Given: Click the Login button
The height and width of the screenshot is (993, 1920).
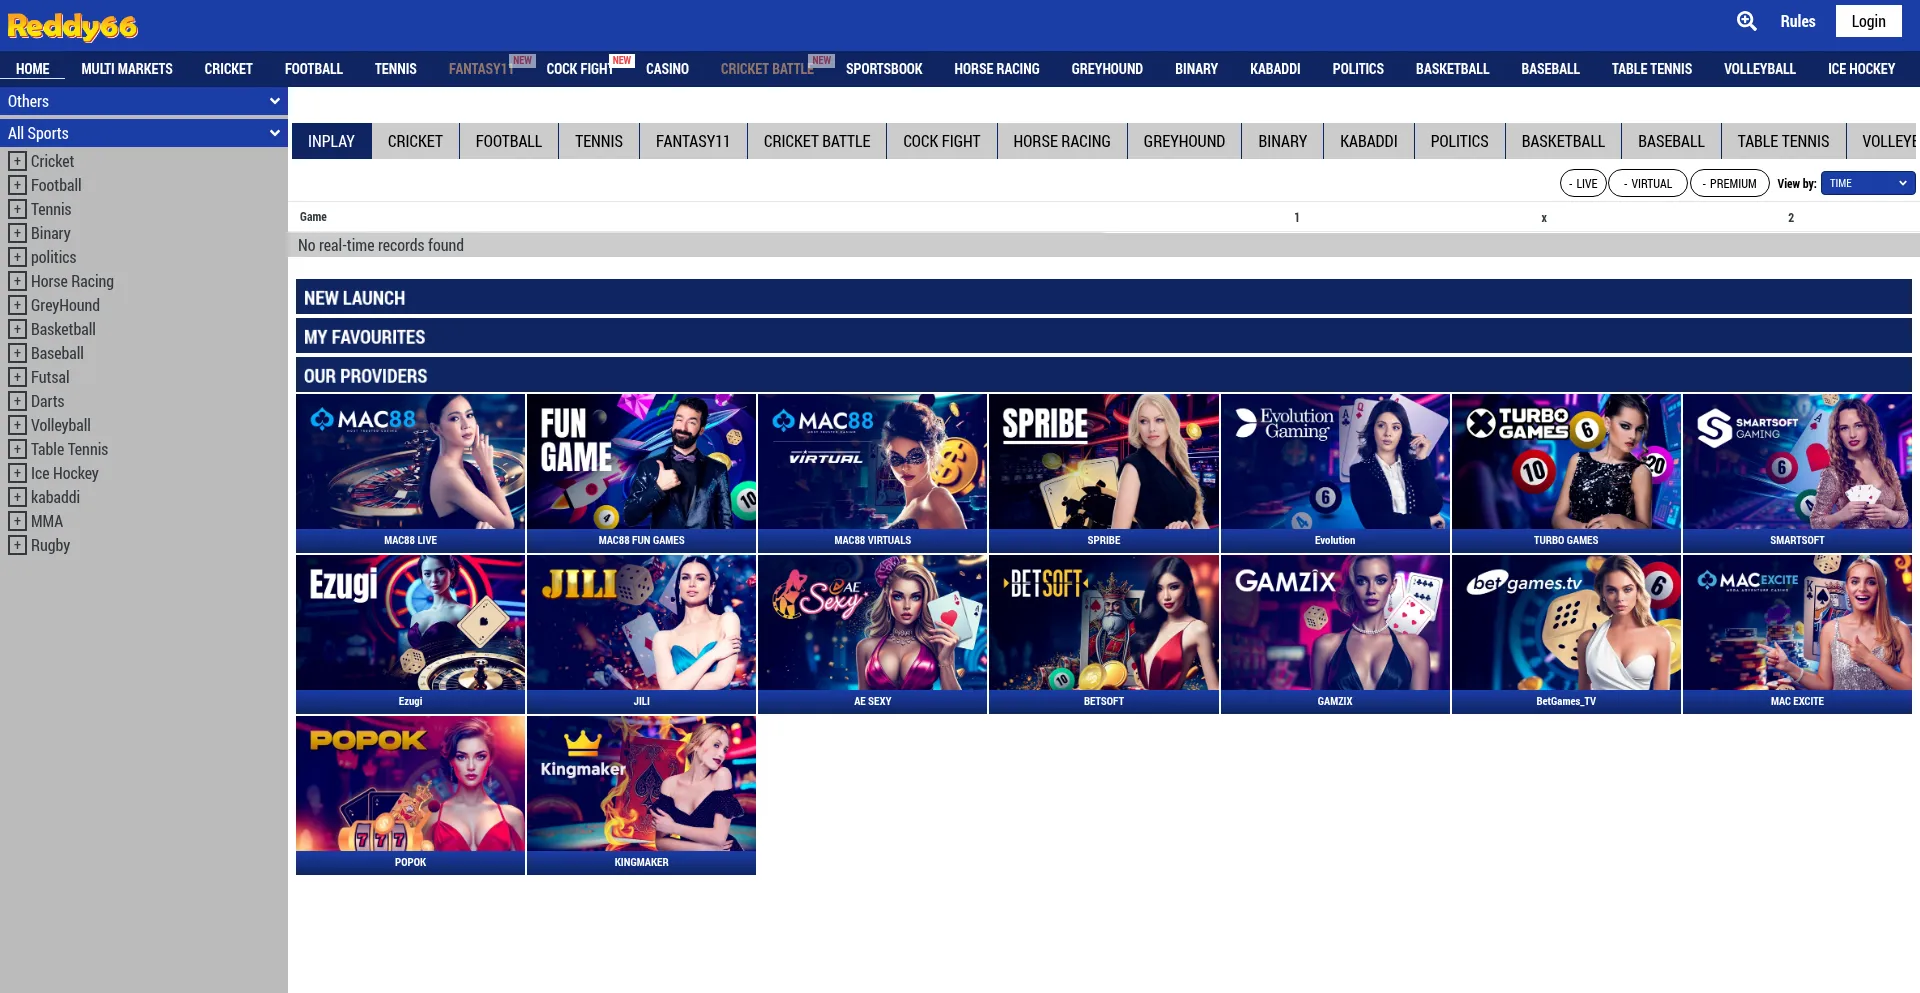Looking at the screenshot, I should point(1868,21).
